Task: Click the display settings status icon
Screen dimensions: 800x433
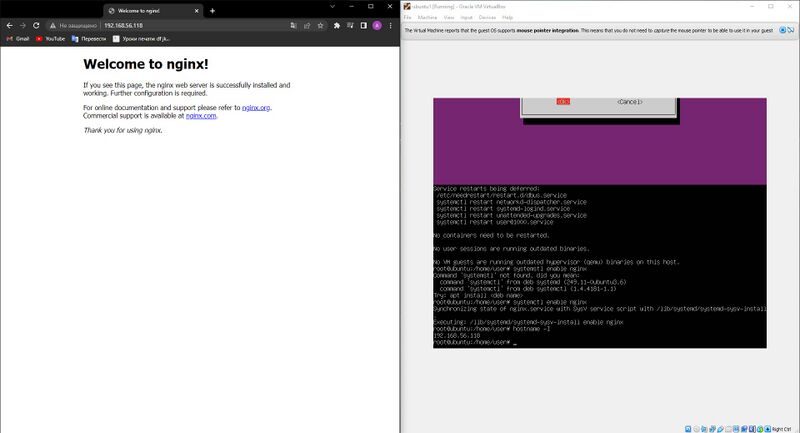Action: click(736, 429)
